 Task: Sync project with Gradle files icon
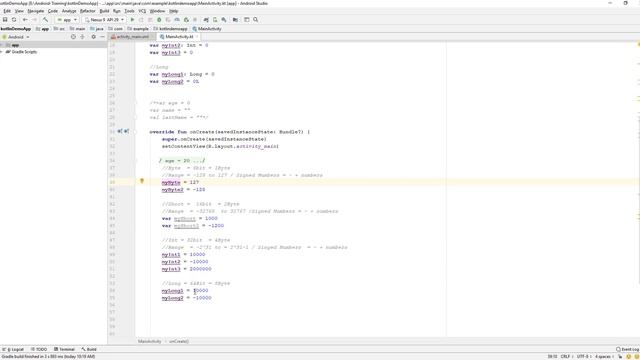[206, 20]
